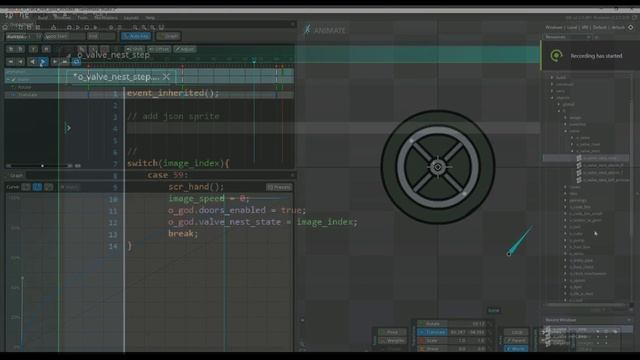Open the Presets button in the graph panel

279,187
